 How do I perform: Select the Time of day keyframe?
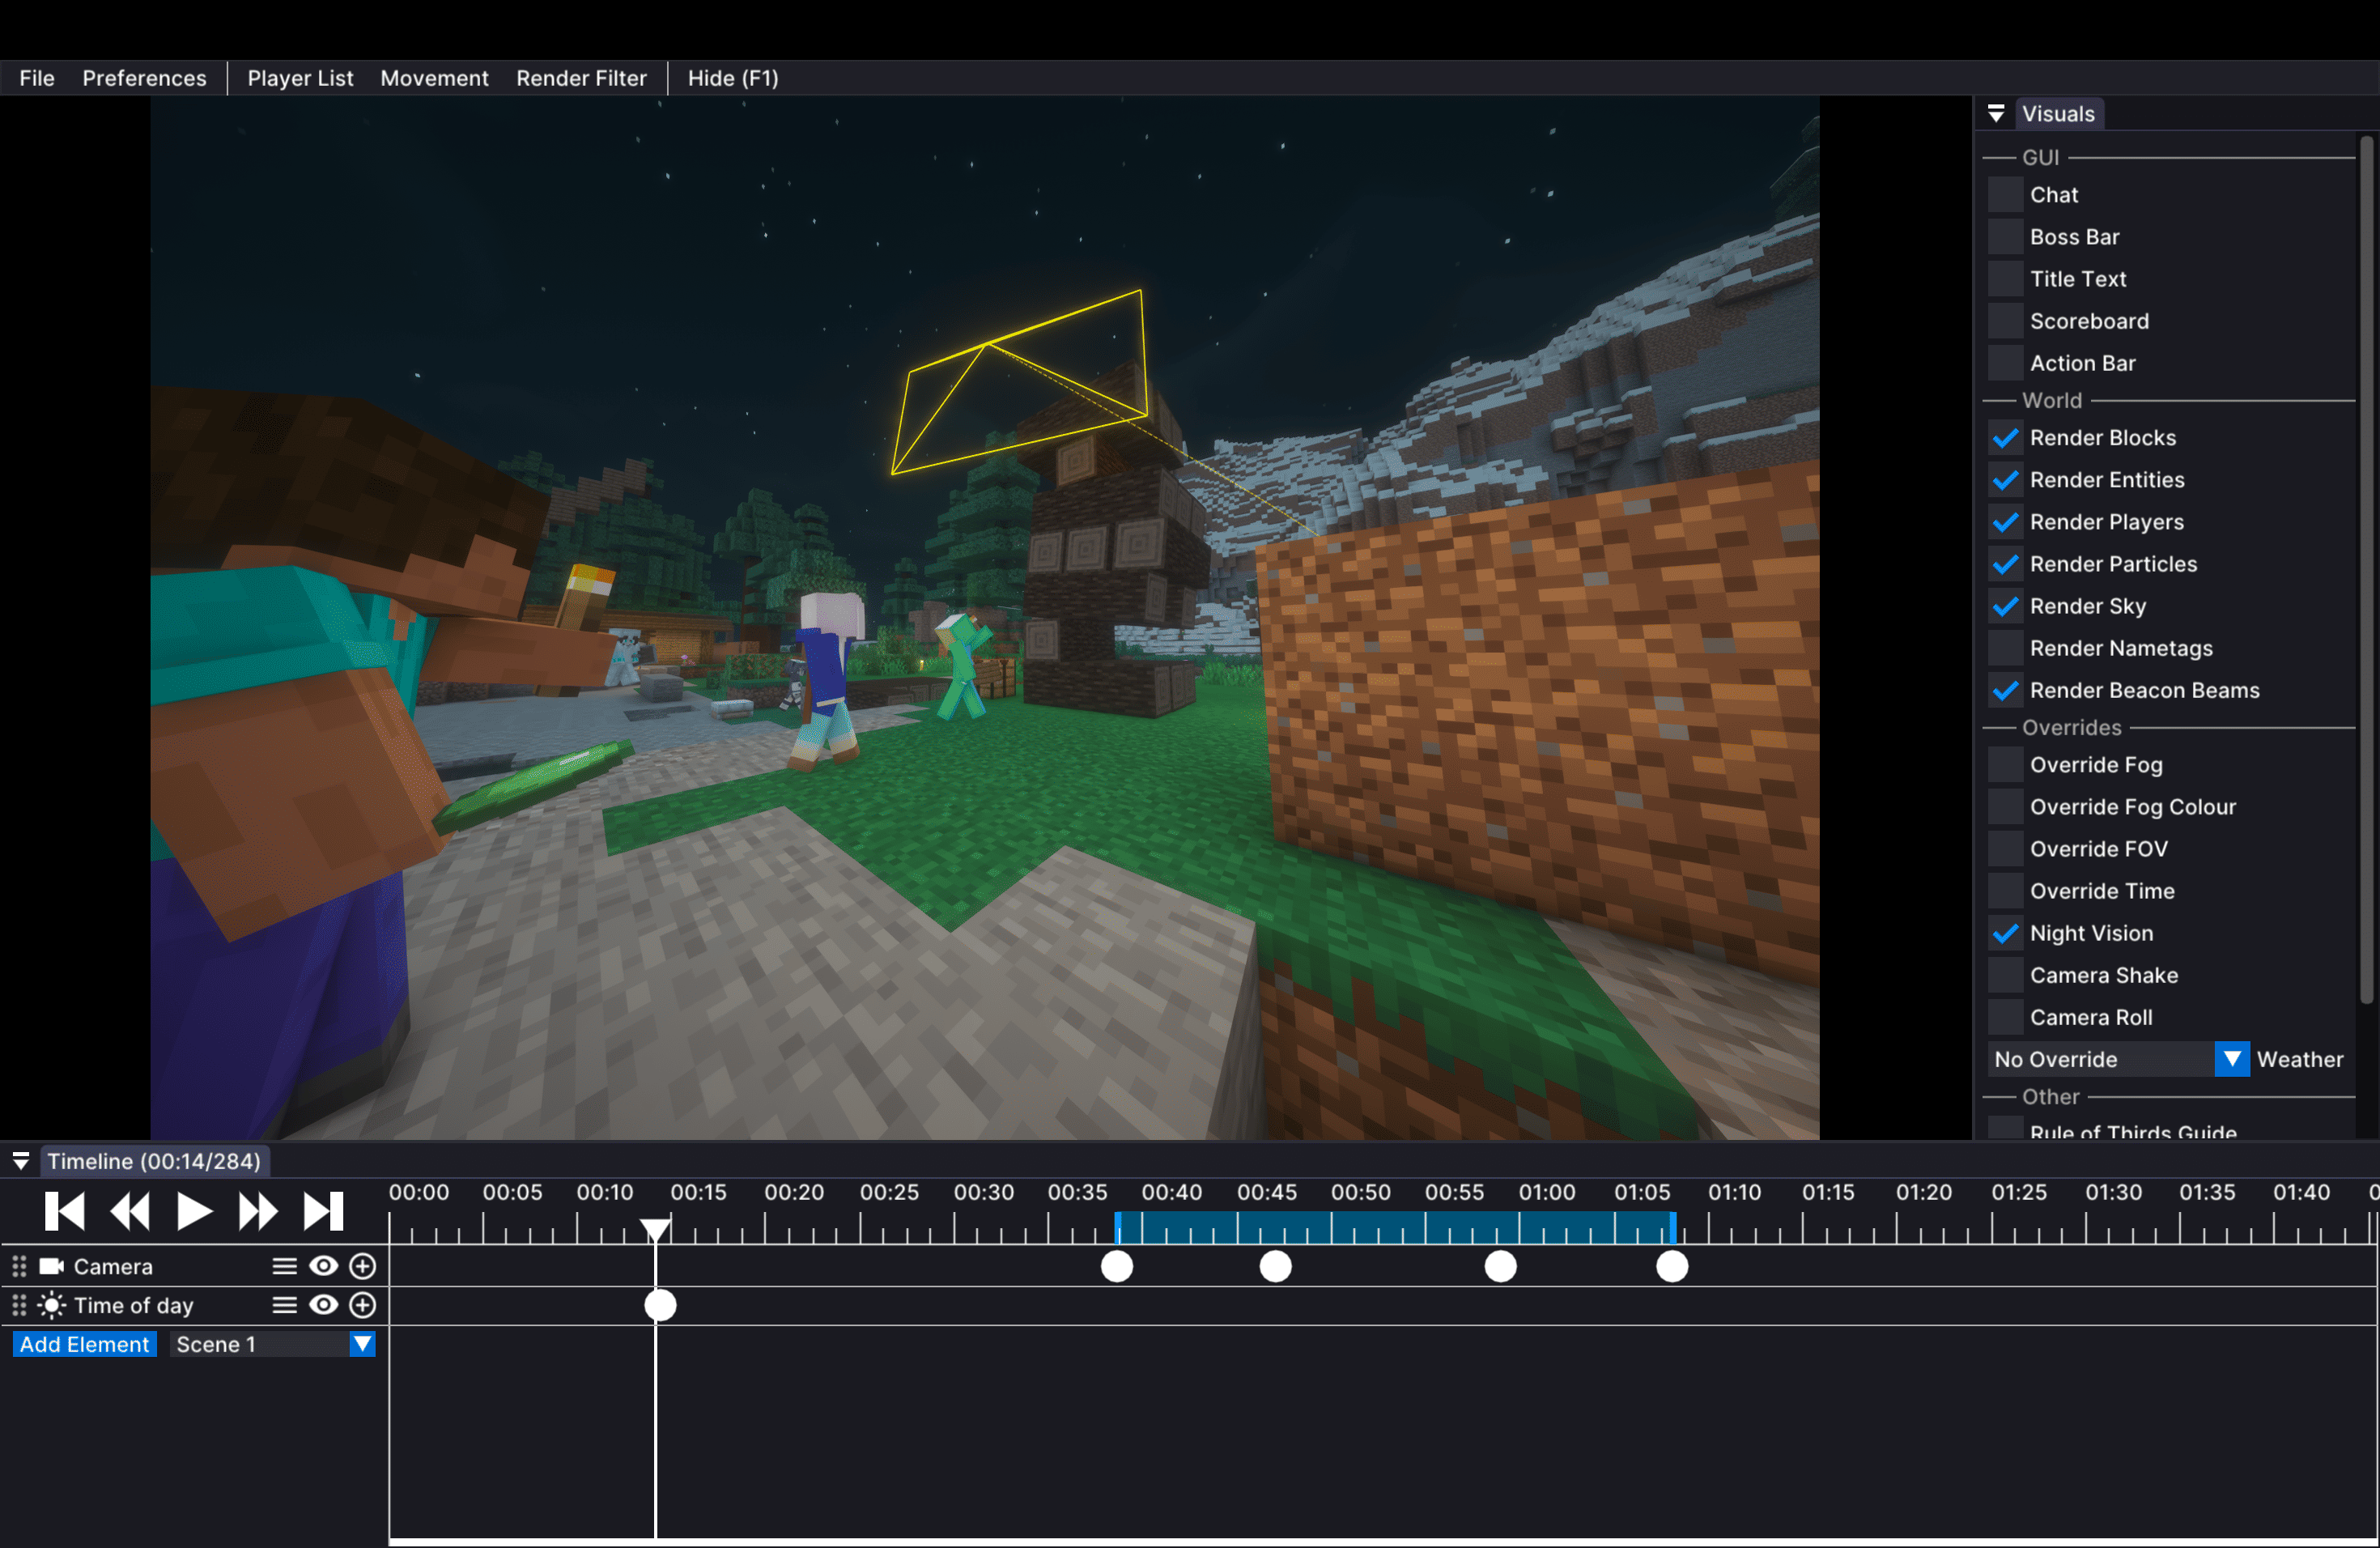point(660,1305)
